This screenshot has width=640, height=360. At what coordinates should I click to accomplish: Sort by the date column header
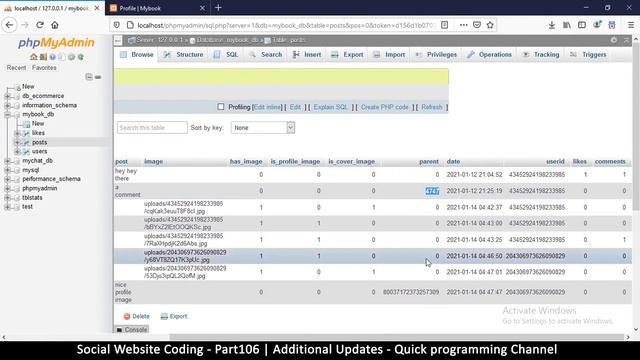point(453,162)
